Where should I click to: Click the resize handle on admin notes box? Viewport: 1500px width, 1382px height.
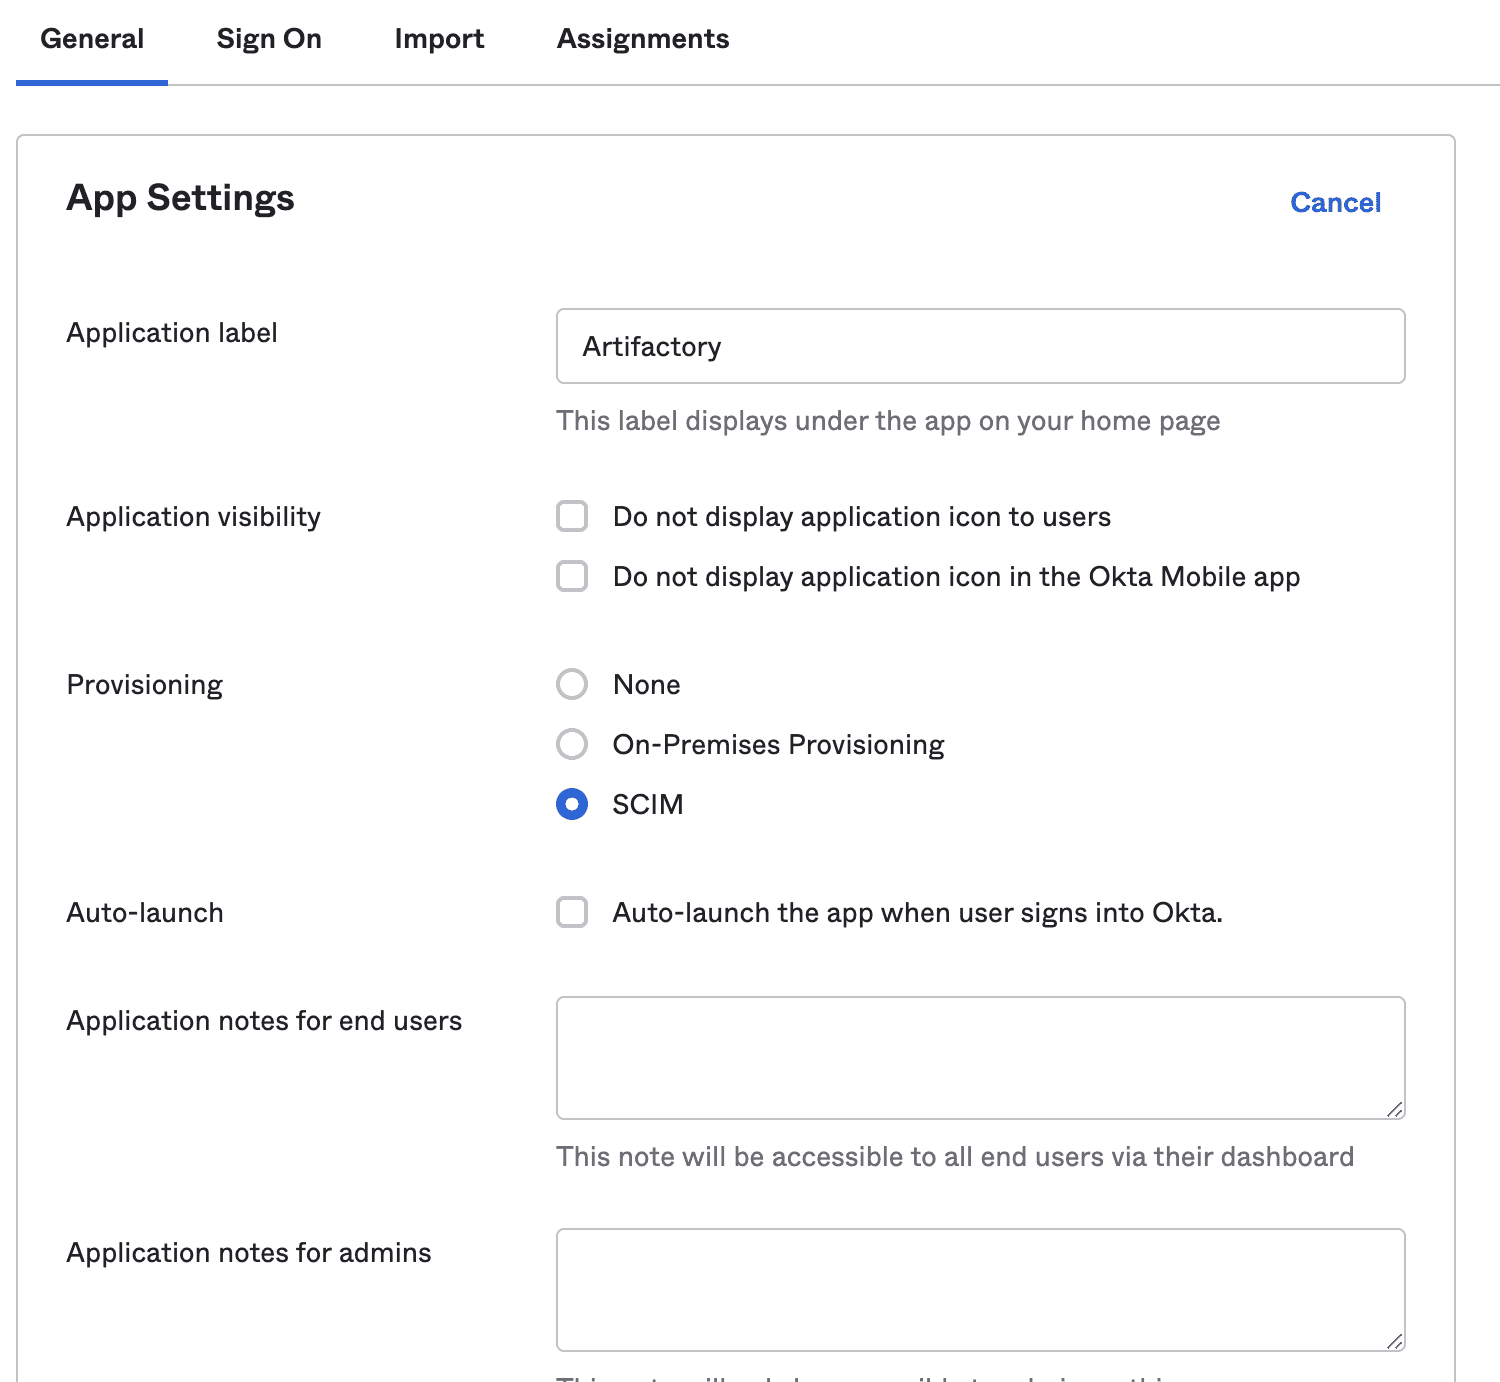click(x=1397, y=1342)
